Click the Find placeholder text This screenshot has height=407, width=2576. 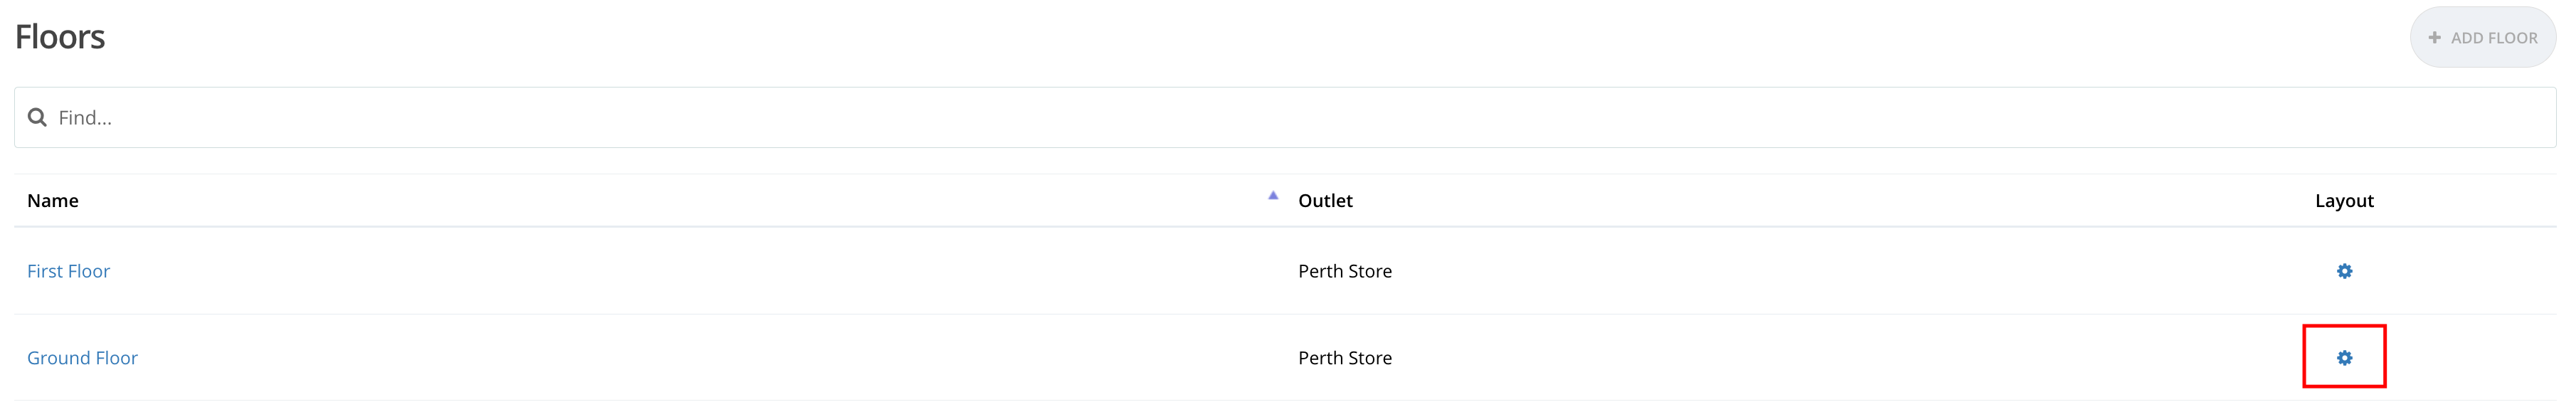coord(85,118)
